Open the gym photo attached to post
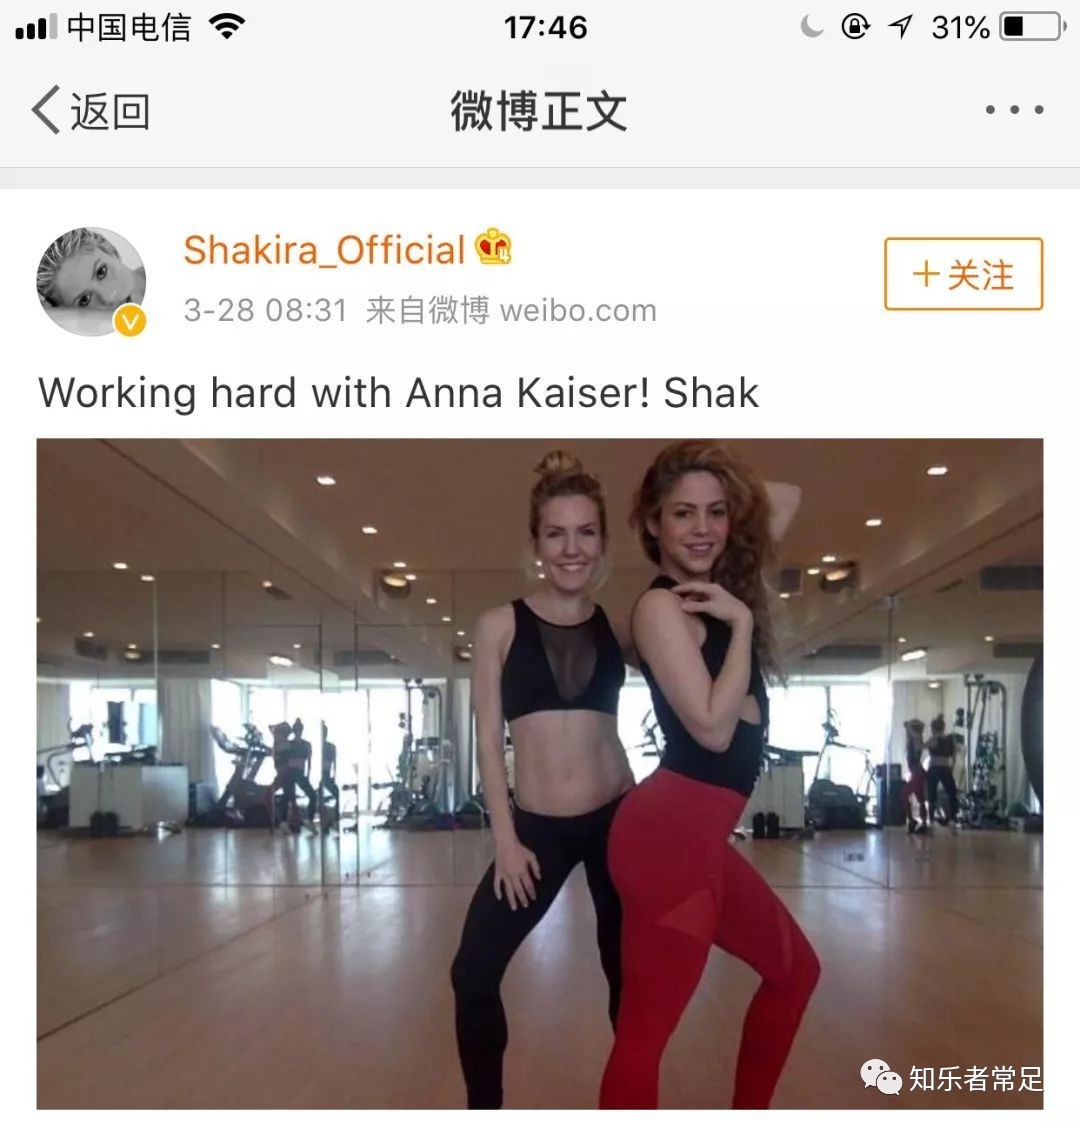Viewport: 1080px width, 1128px height. click(540, 773)
